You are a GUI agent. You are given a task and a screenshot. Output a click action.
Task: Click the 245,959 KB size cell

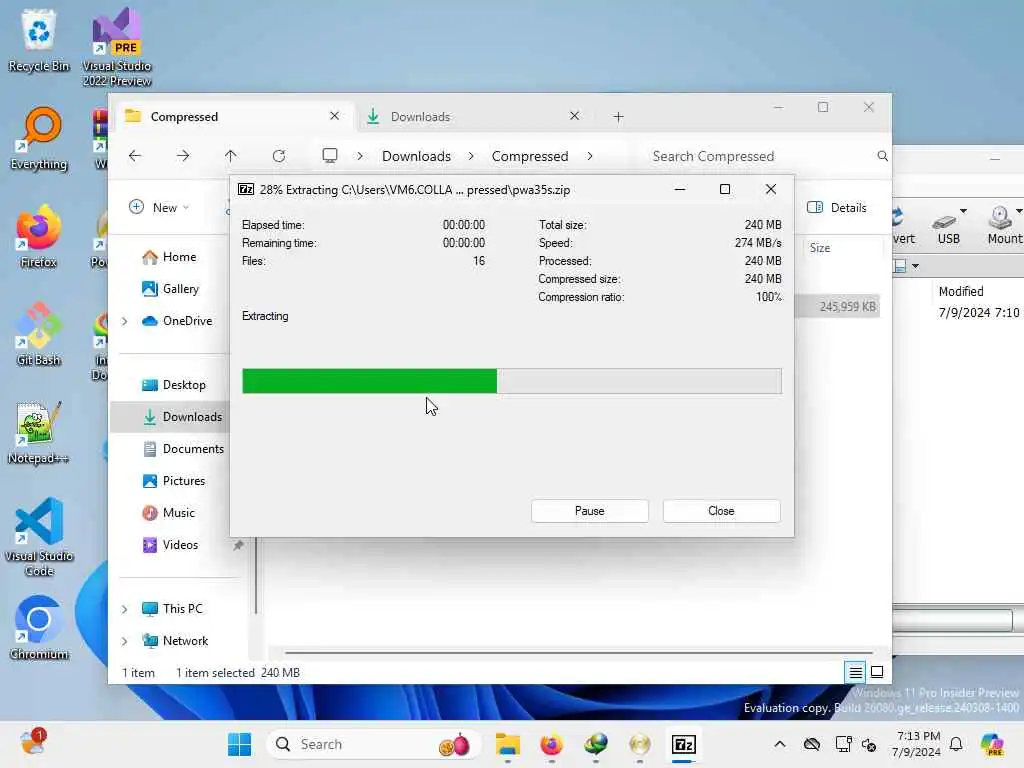(847, 306)
